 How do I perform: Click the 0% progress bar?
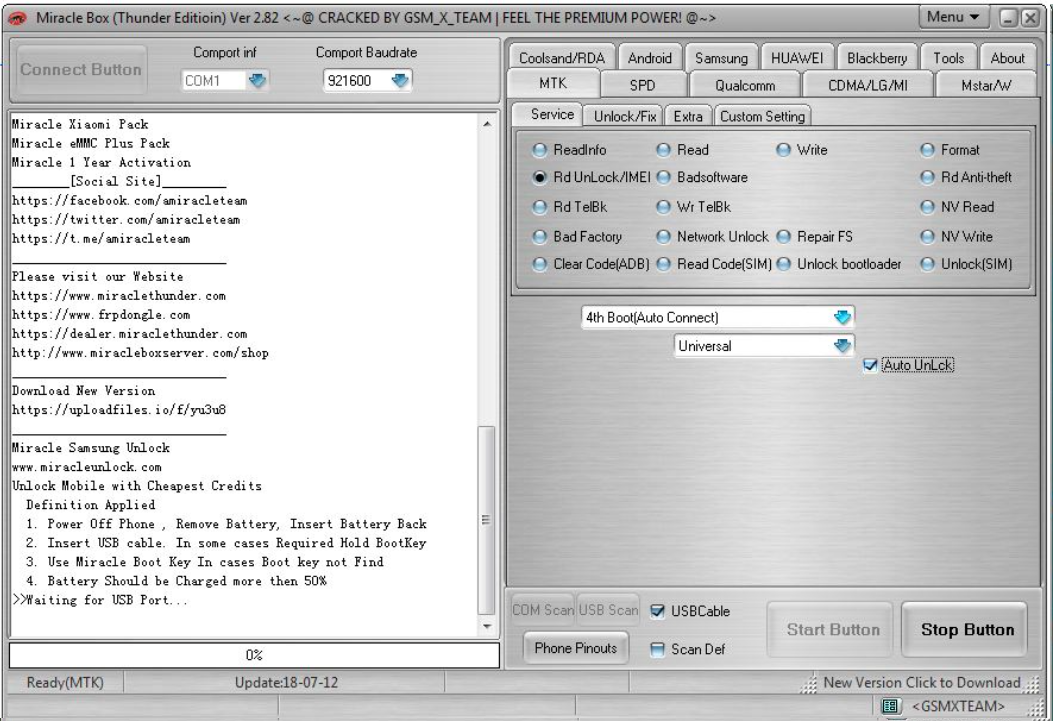pyautogui.click(x=254, y=655)
